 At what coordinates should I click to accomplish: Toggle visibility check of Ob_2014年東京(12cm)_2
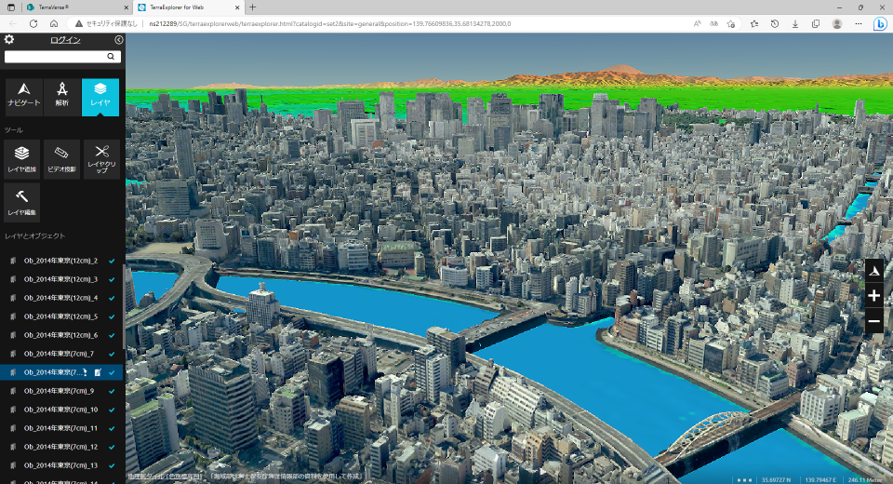pyautogui.click(x=112, y=261)
